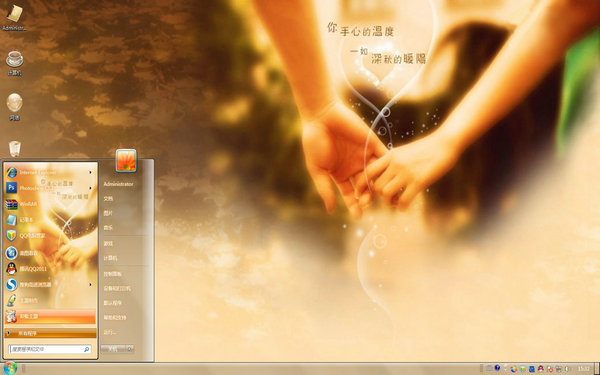
Task: Expand All Programs (所有程序)
Action: pos(50,333)
